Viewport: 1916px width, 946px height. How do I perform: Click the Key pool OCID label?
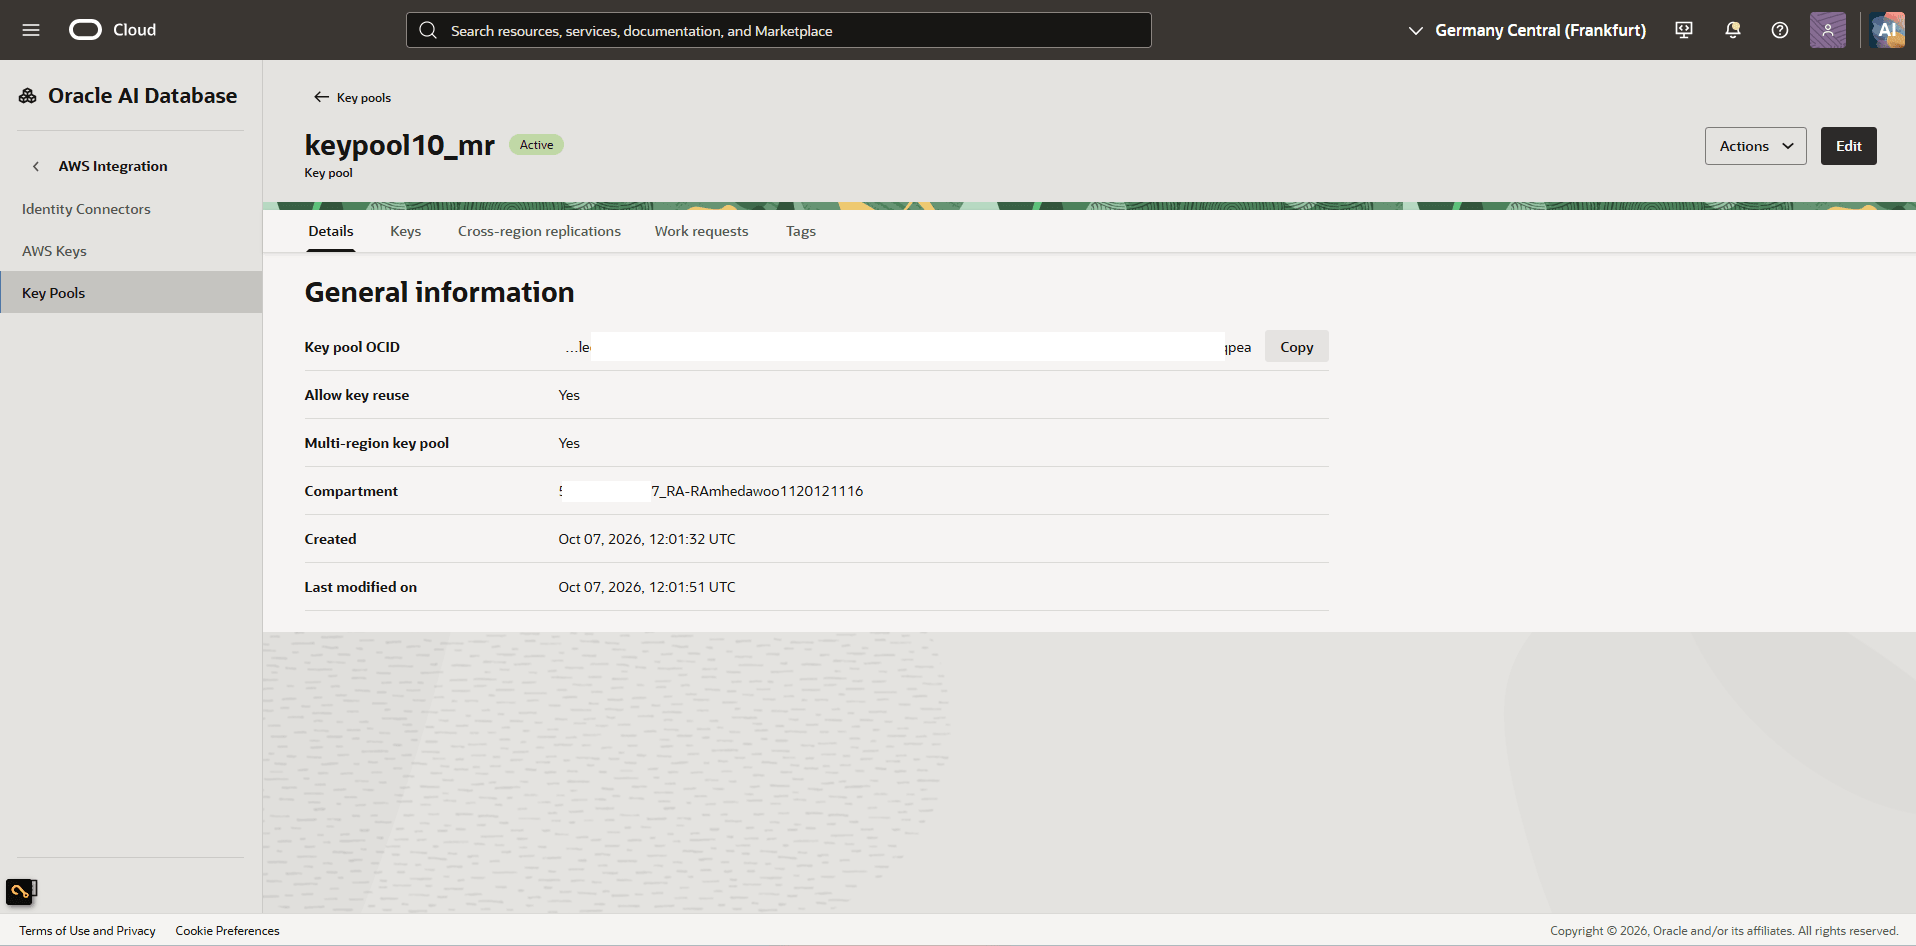point(352,347)
